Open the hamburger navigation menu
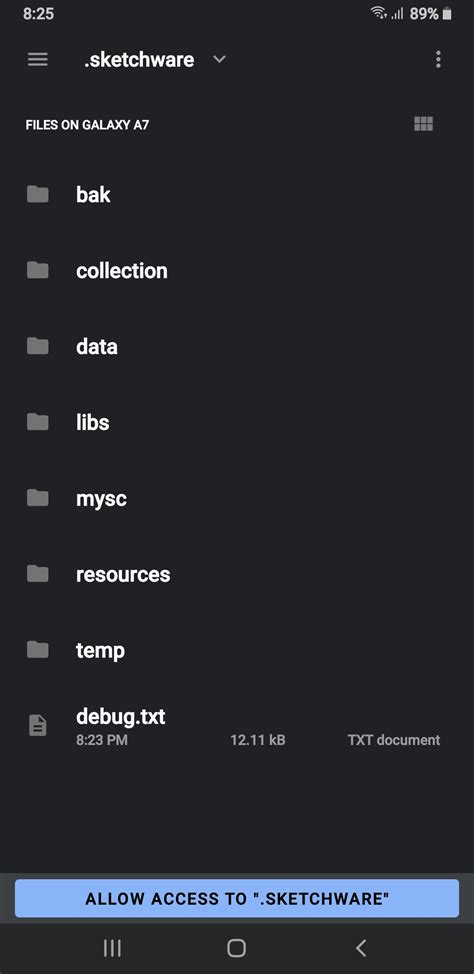Viewport: 474px width, 974px height. pyautogui.click(x=37, y=60)
